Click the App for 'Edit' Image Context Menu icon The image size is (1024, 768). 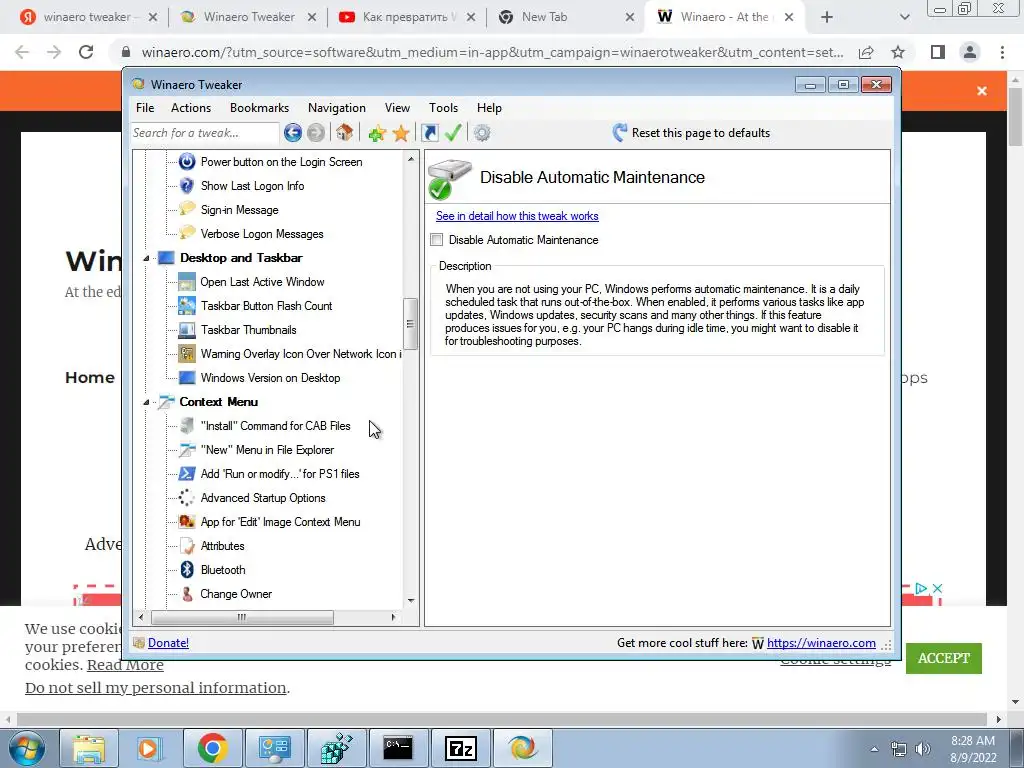click(x=187, y=522)
